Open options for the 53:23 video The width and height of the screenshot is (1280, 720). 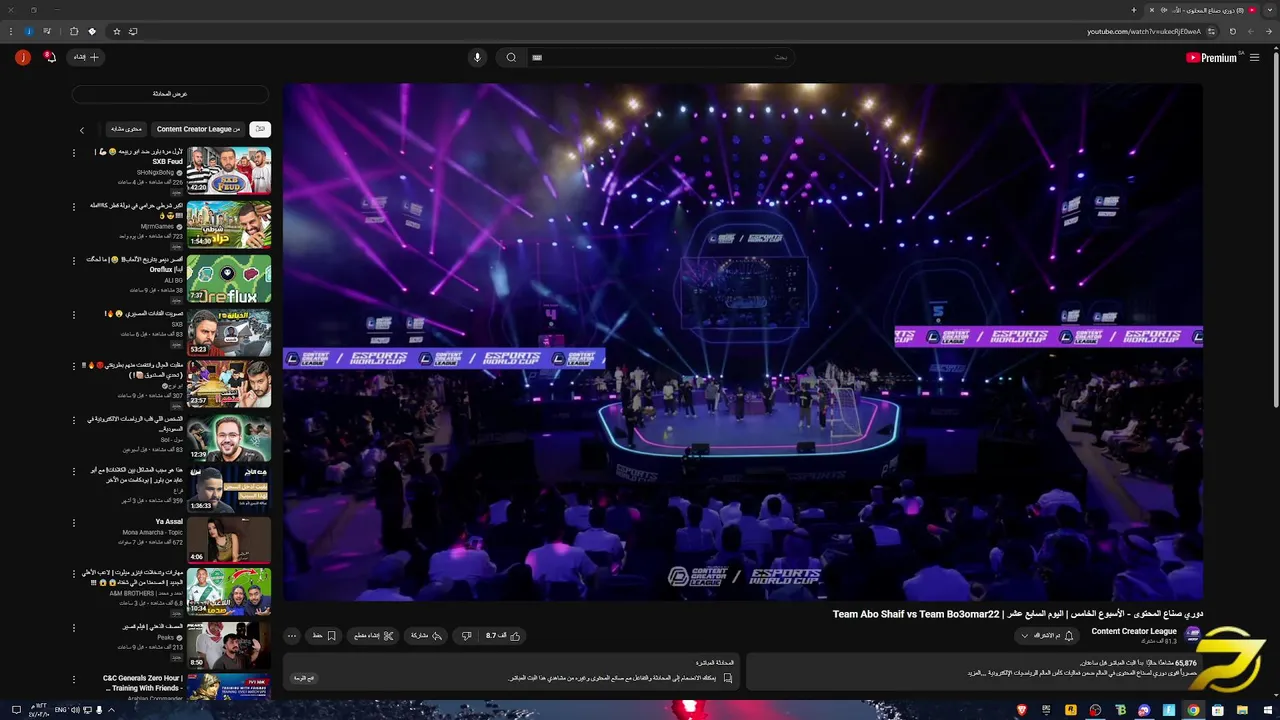pos(74,315)
